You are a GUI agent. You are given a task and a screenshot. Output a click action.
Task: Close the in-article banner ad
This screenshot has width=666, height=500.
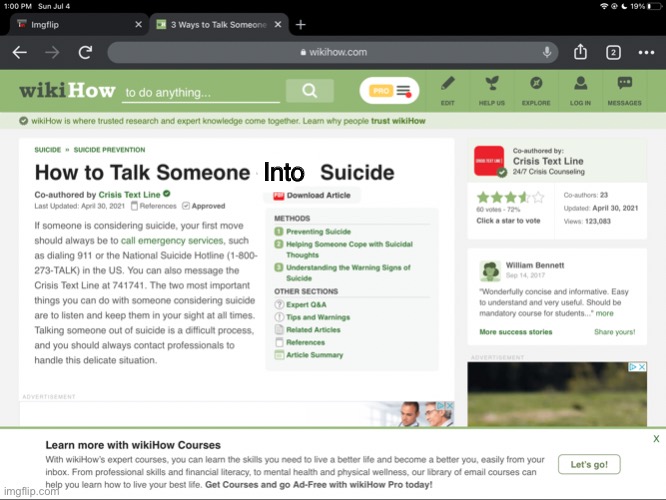click(449, 406)
